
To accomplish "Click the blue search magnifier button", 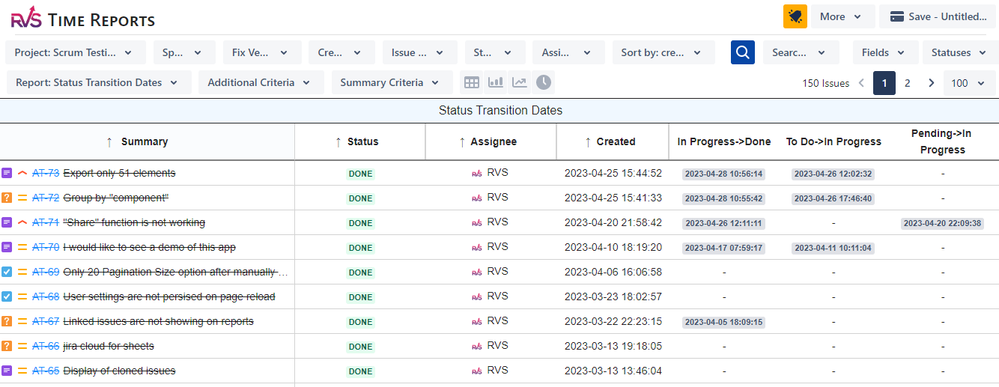I will point(742,52).
